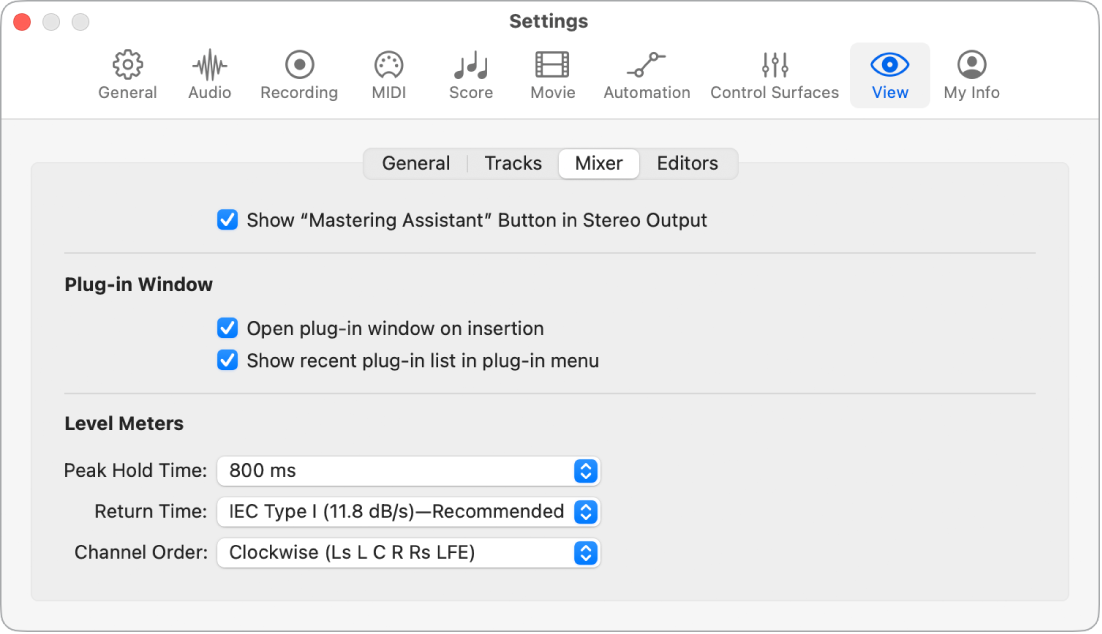Disable Show Mastering Assistant Button in Stereo Output

click(x=227, y=220)
